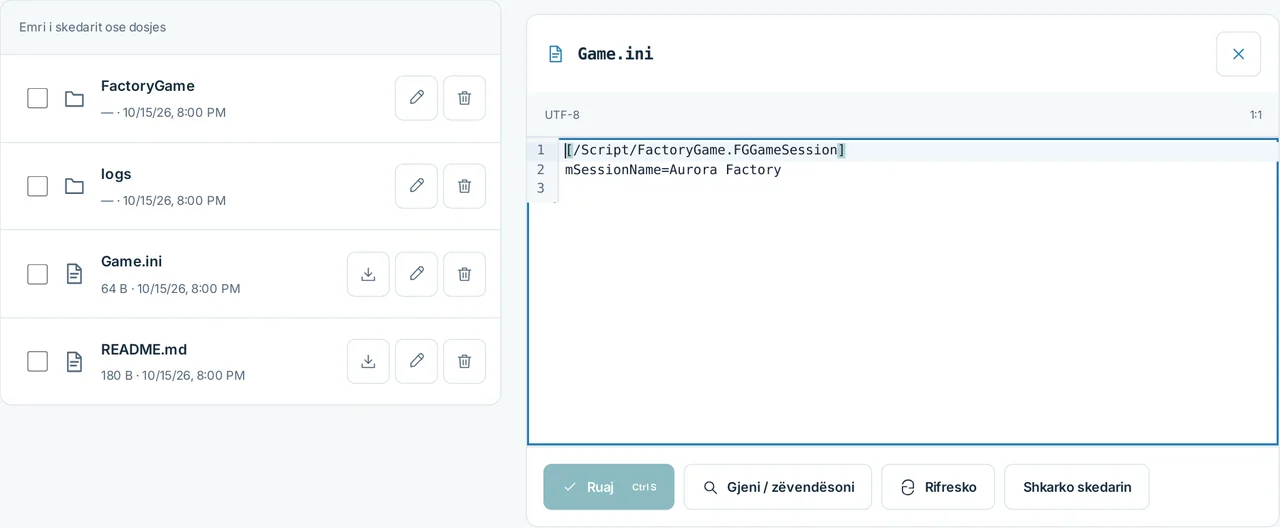Download the Game.ini file
The height and width of the screenshot is (528, 1280).
(x=368, y=274)
